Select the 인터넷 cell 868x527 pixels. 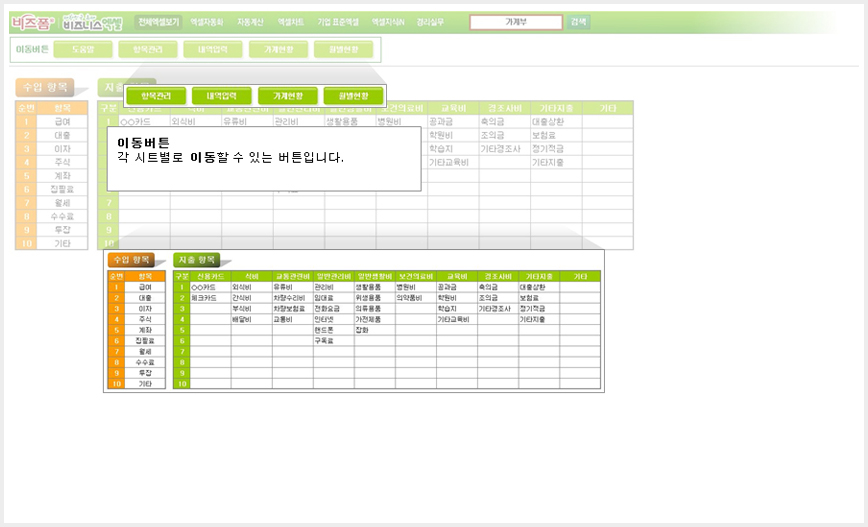(x=333, y=319)
